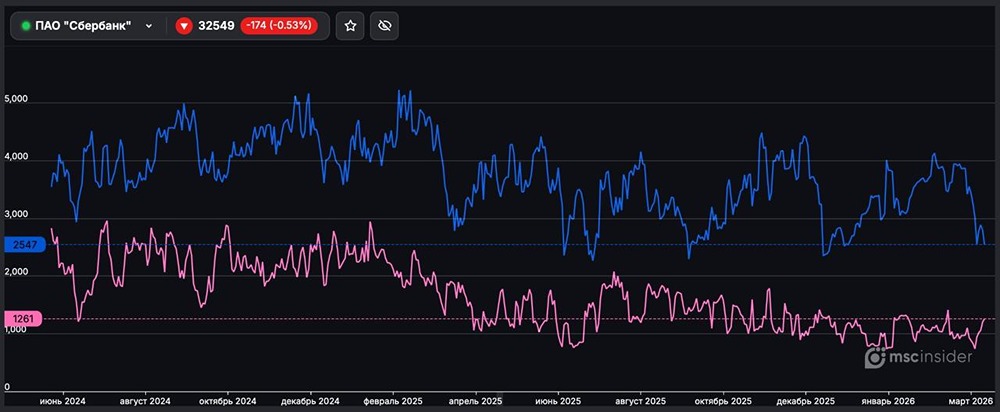
Task: Click the 1,000 y-axis label
Action: point(15,330)
